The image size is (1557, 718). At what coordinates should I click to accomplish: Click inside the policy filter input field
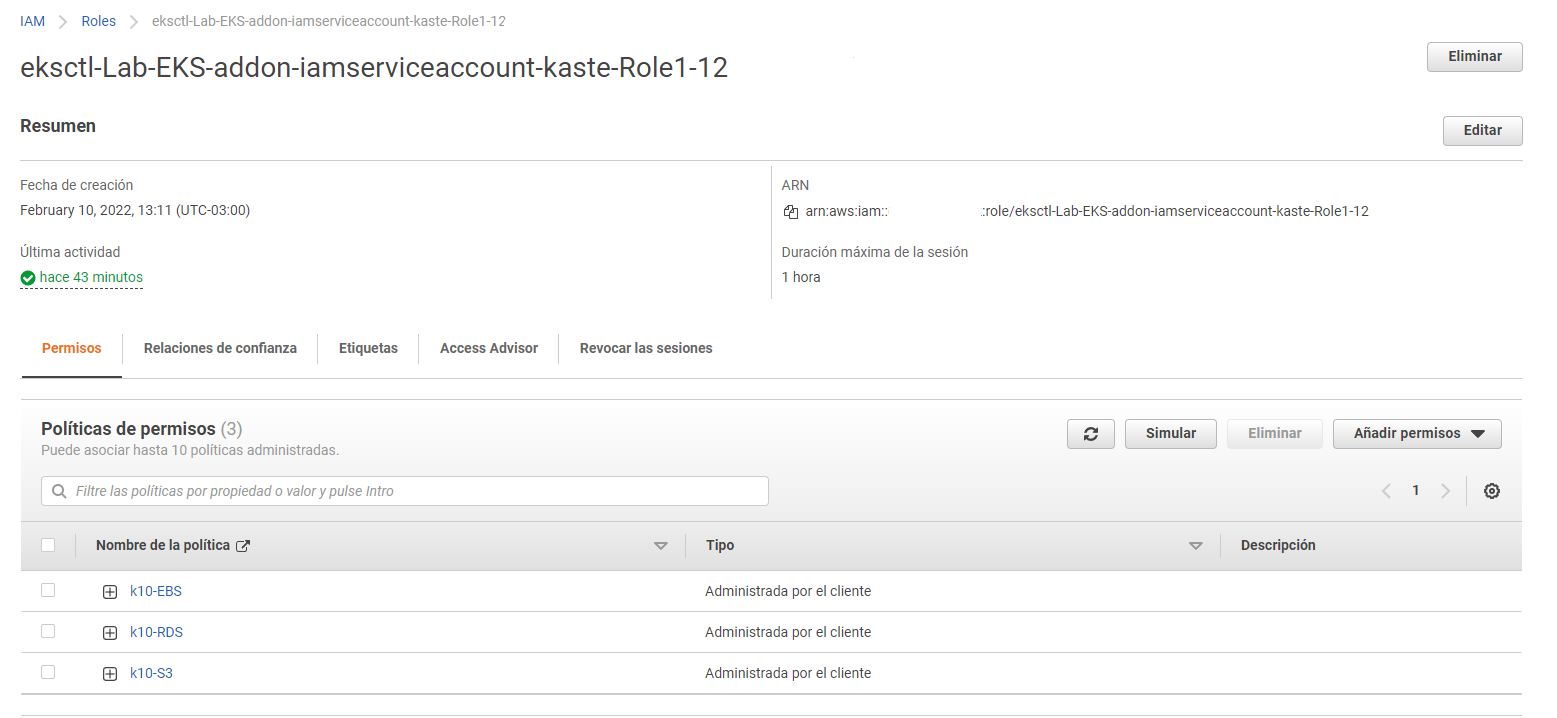[x=400, y=491]
